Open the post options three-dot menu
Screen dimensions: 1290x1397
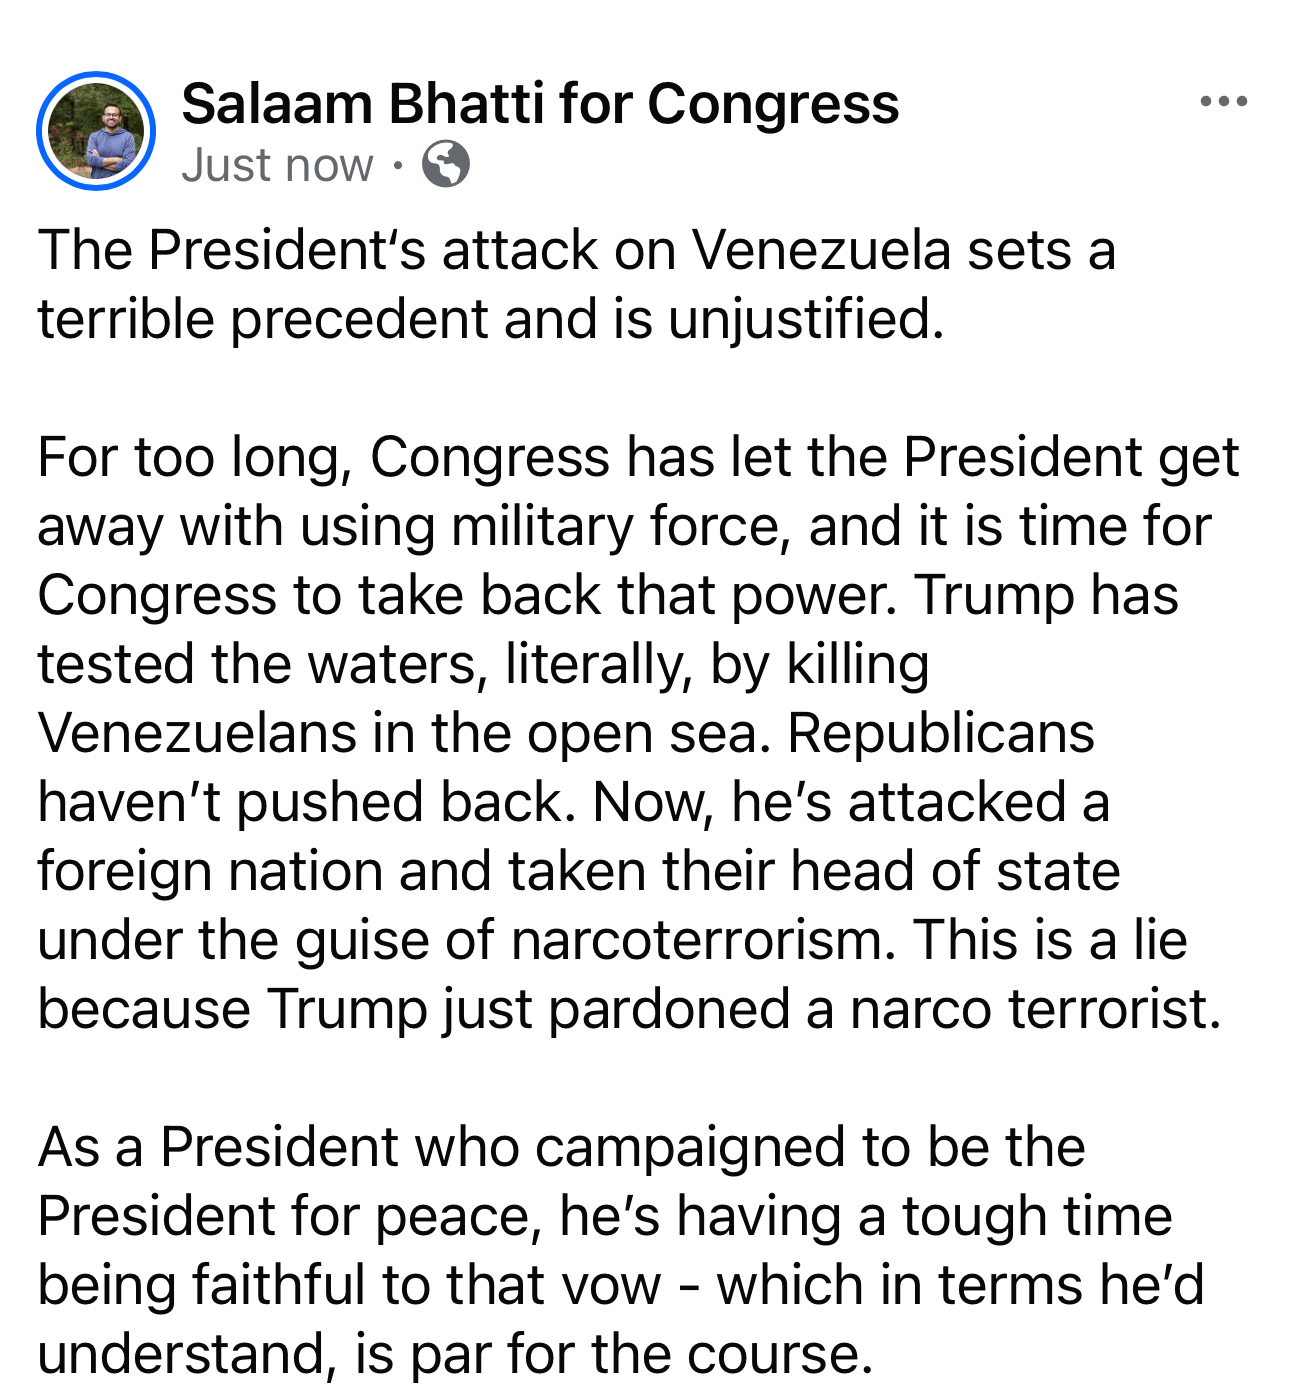1223,102
